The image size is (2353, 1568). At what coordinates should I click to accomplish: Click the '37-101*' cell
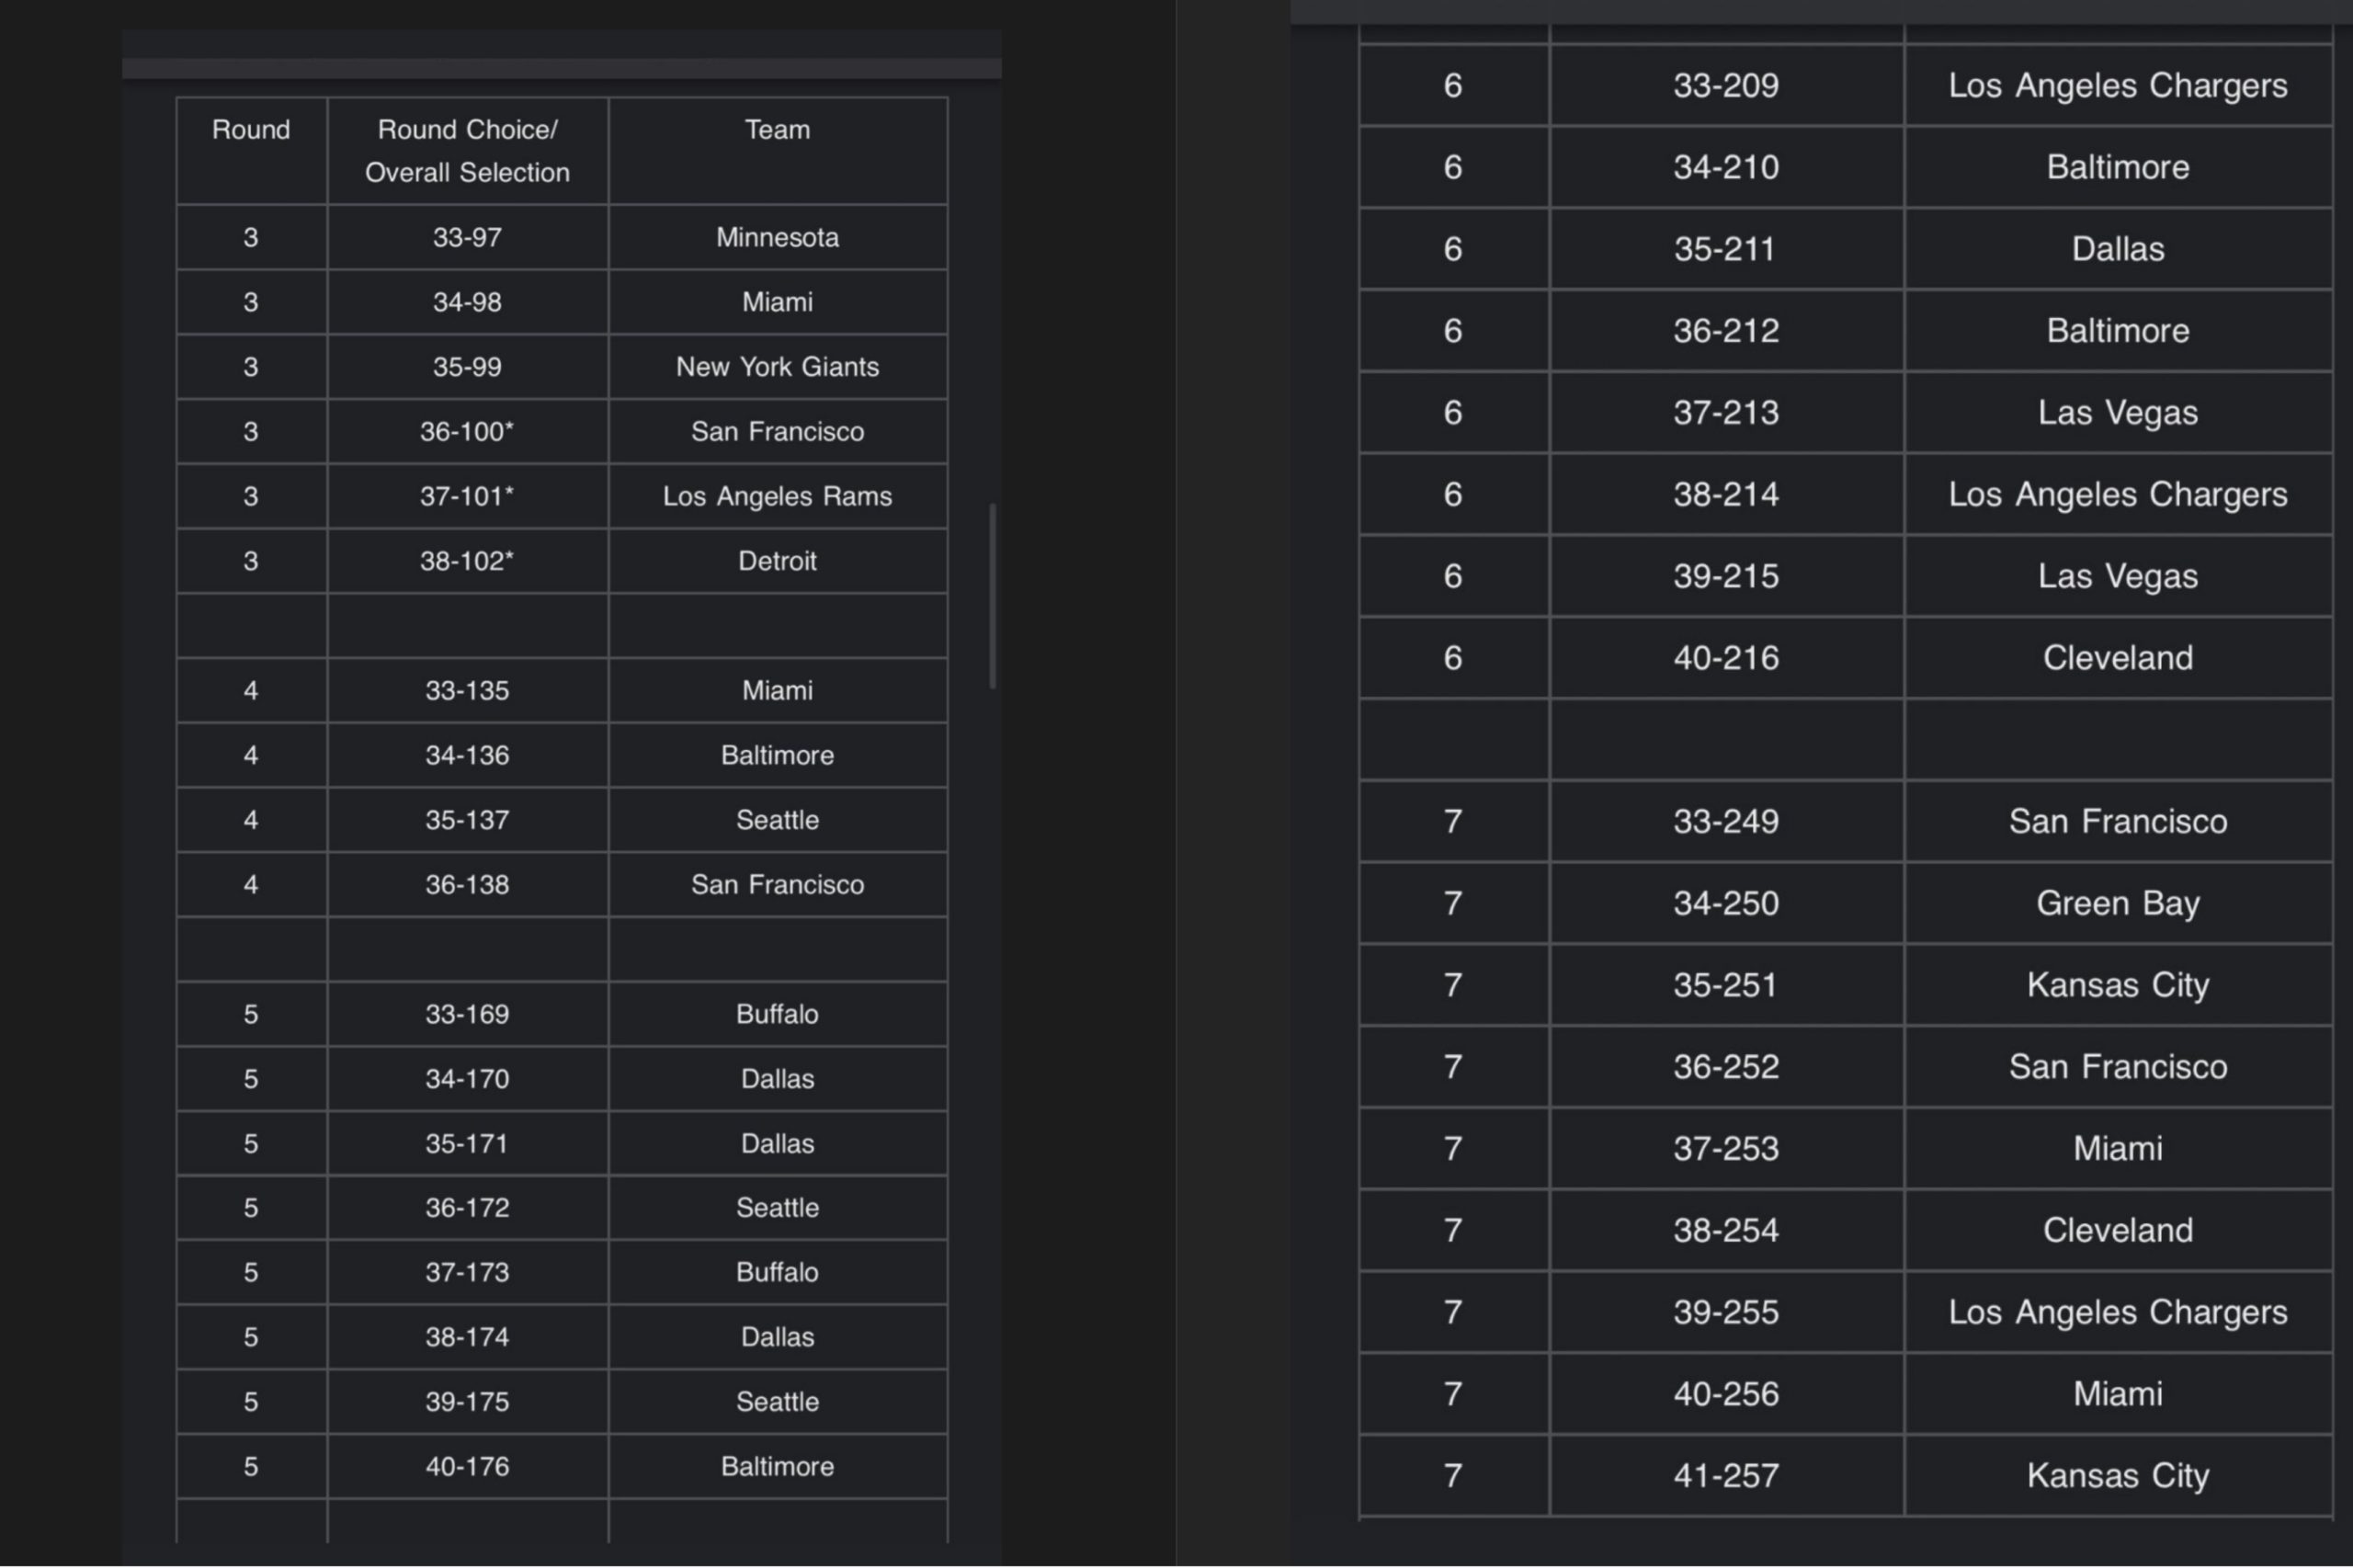467,496
